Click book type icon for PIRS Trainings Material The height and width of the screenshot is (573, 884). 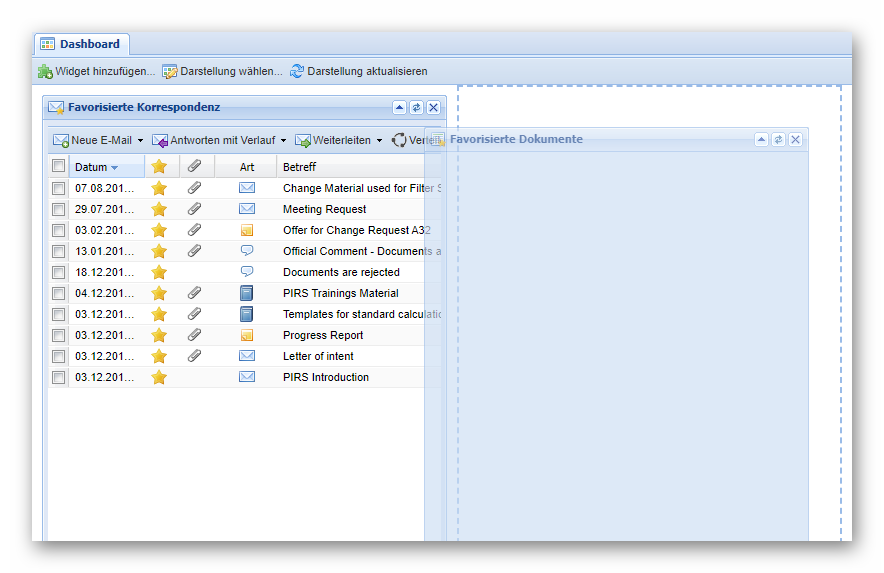[246, 293]
